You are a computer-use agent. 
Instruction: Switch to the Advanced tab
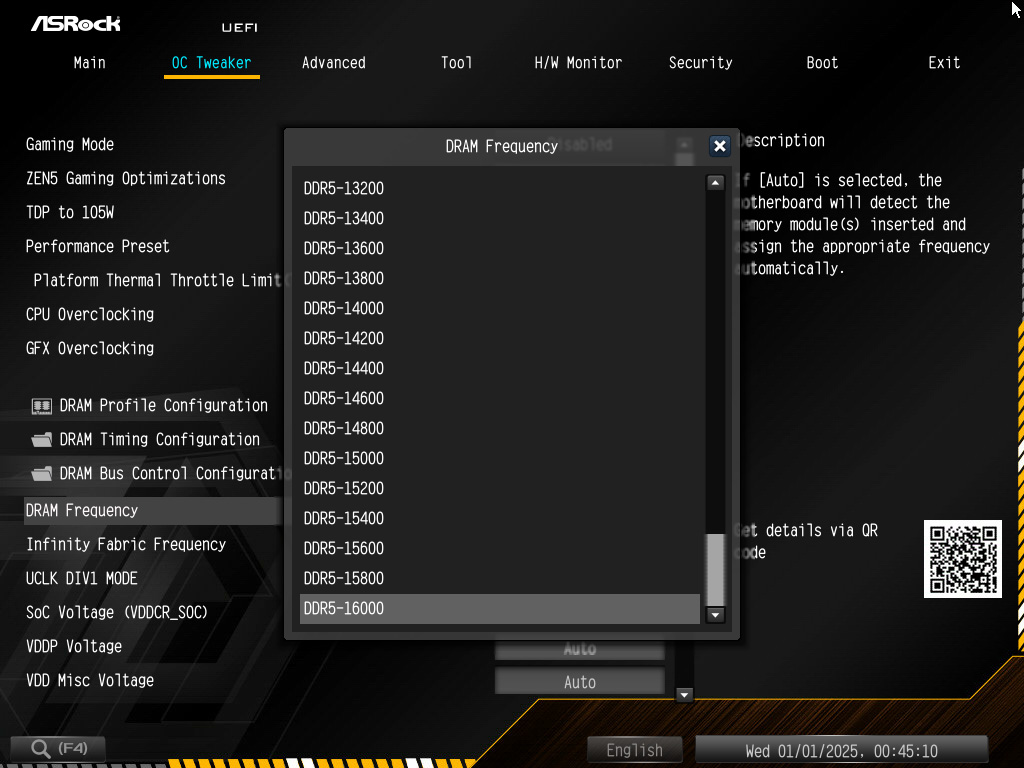(333, 63)
